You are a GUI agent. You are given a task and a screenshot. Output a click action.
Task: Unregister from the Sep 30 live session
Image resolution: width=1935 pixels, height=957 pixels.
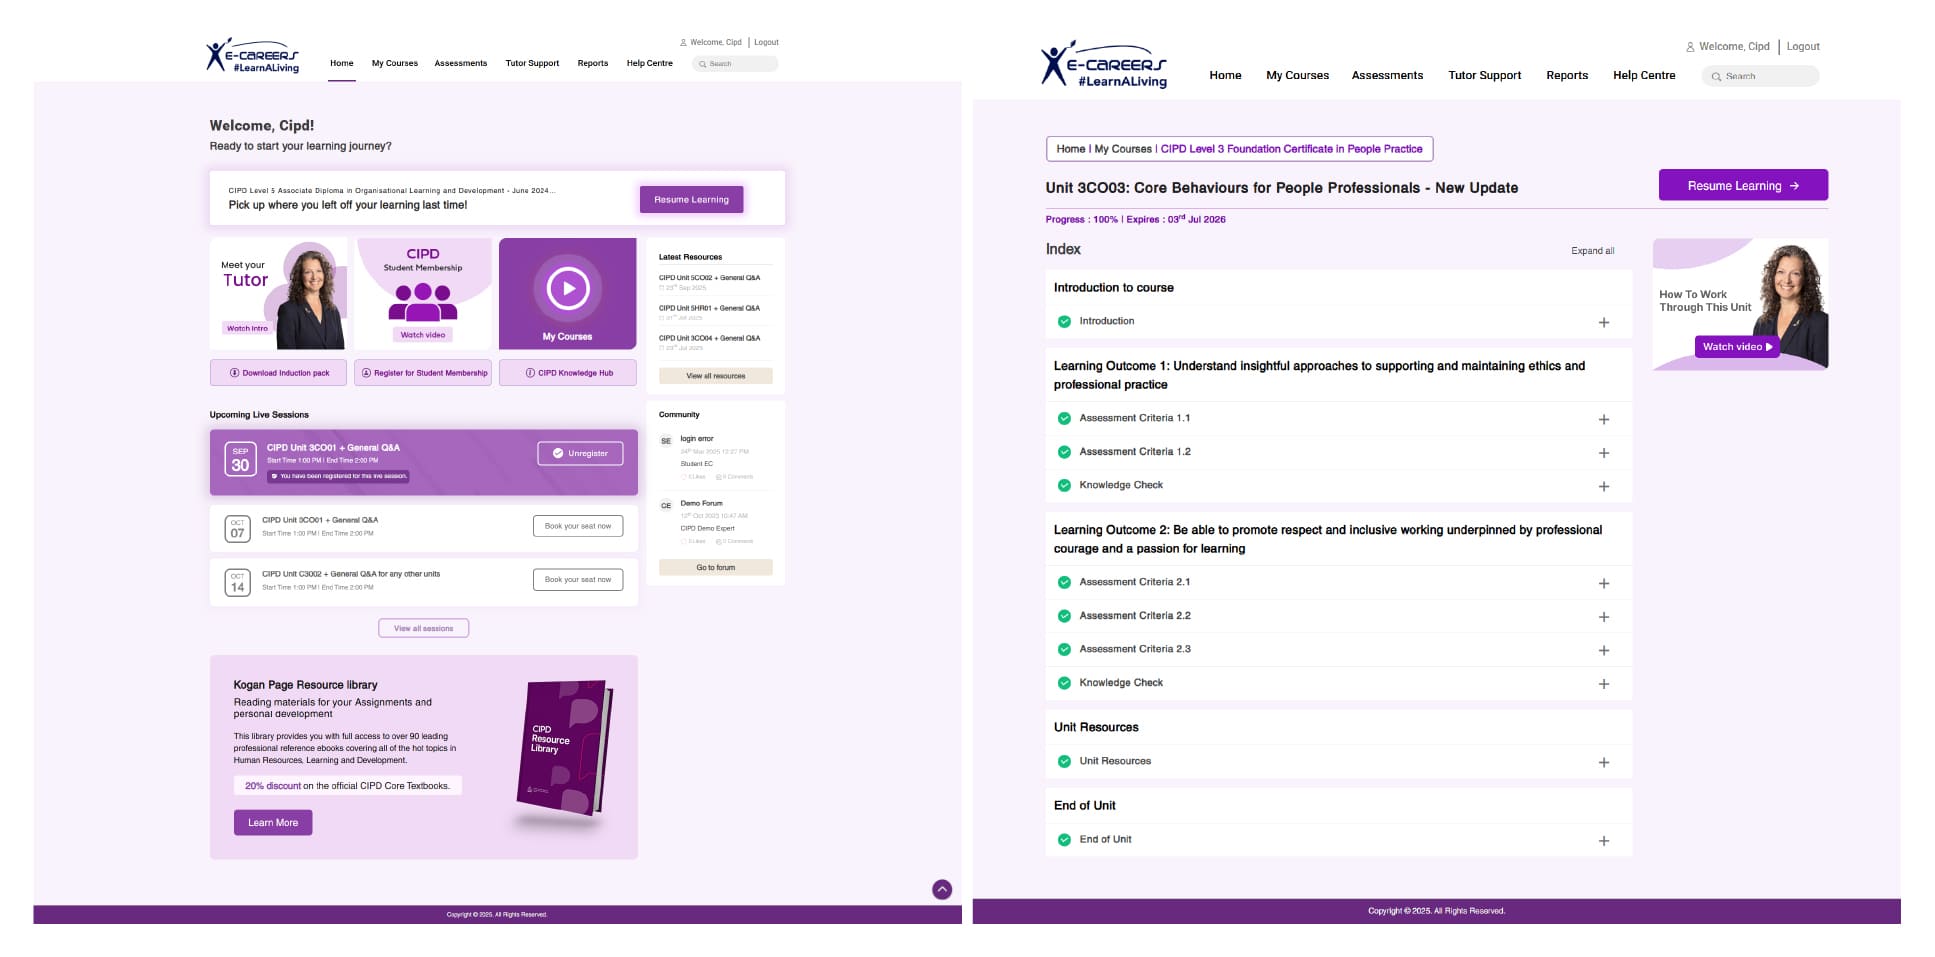pyautogui.click(x=580, y=453)
